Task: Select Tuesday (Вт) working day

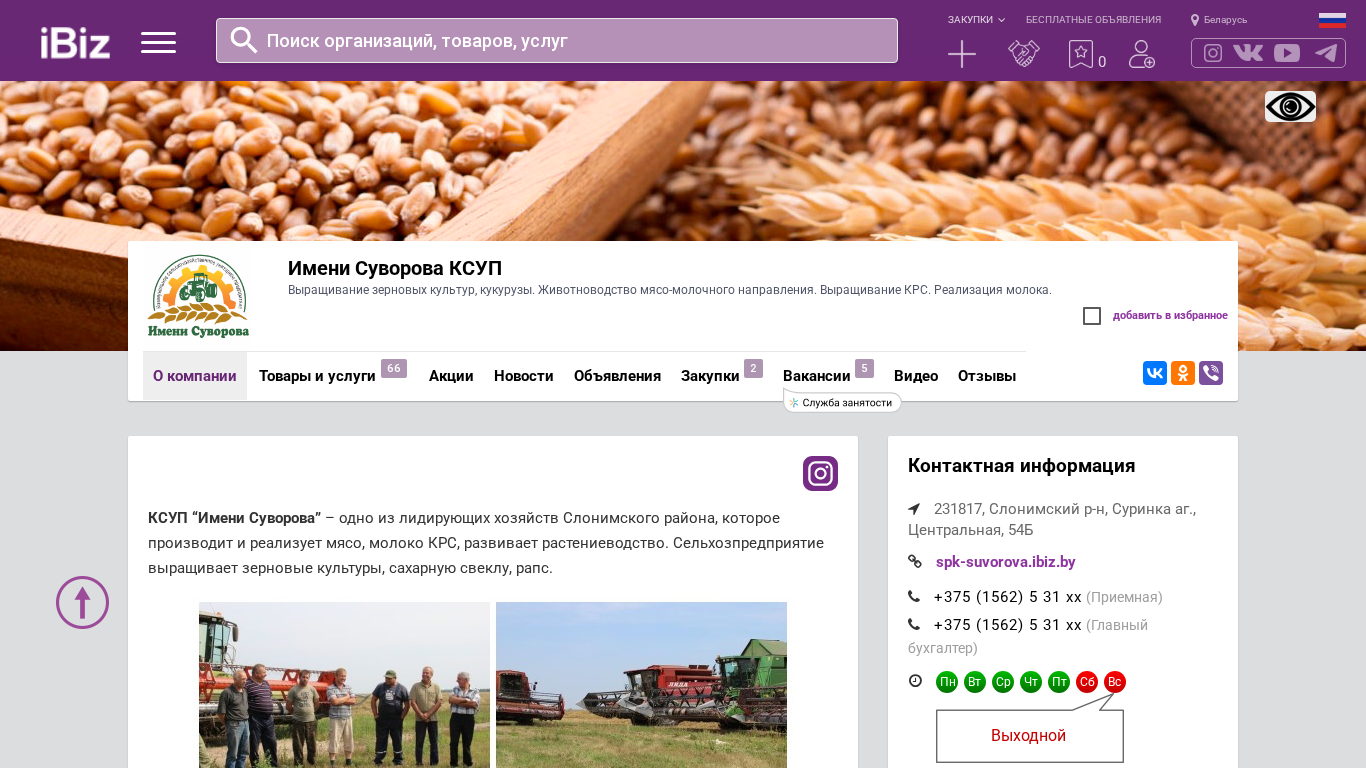Action: coord(975,682)
